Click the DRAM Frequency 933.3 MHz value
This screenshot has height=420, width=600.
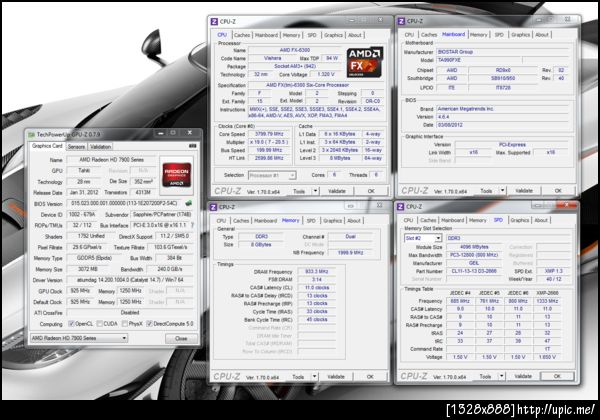316,271
